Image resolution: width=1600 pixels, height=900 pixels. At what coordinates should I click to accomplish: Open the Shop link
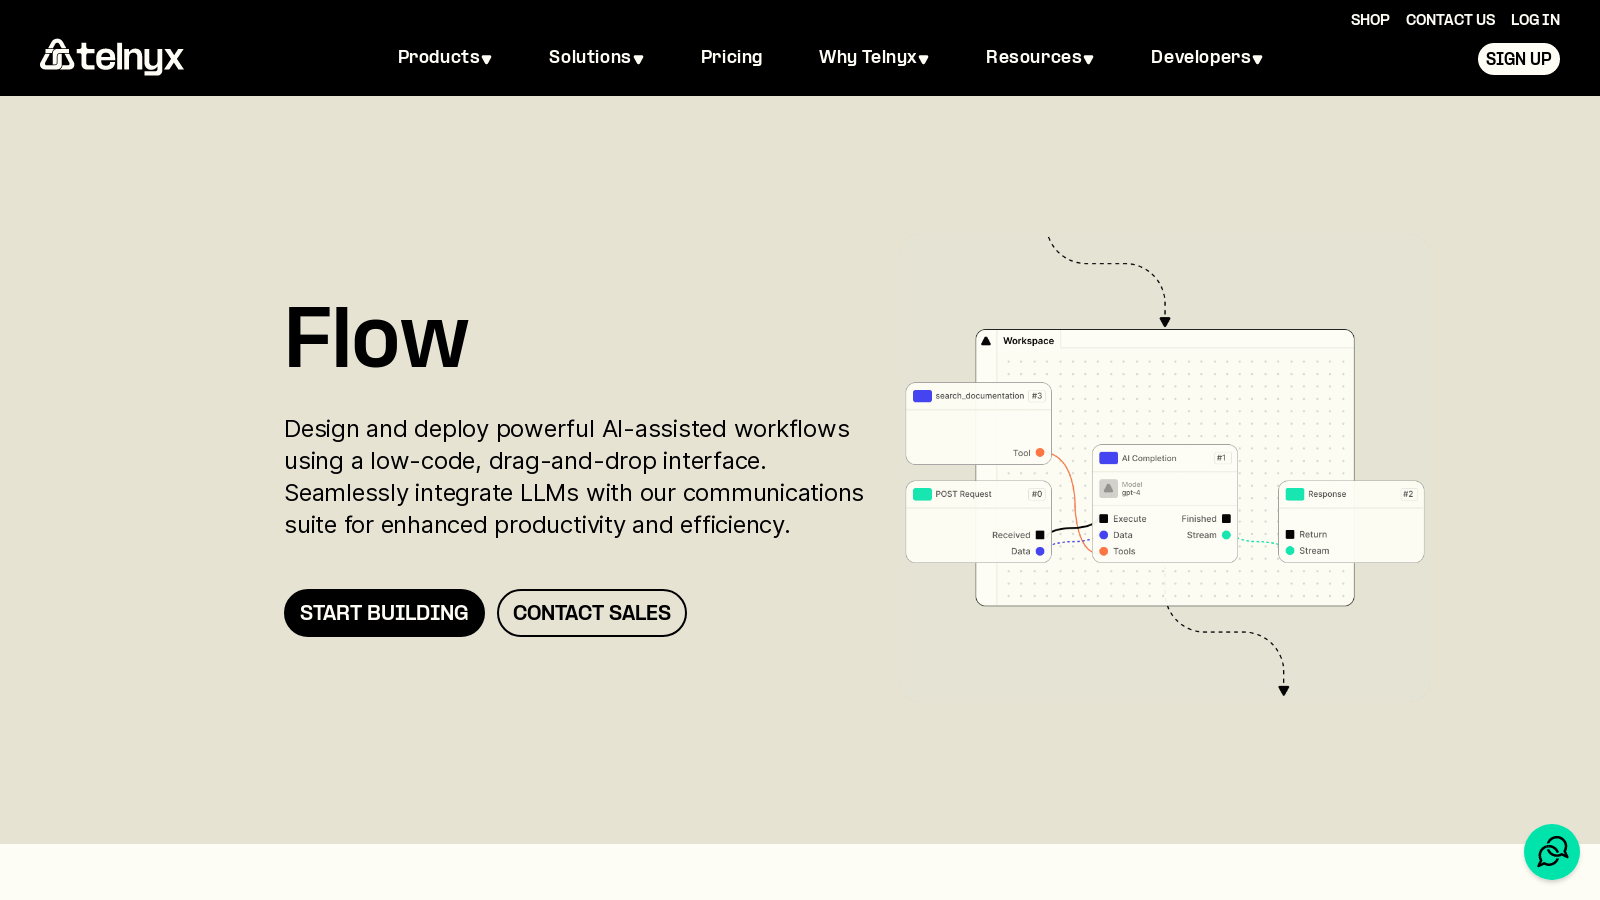[1370, 20]
